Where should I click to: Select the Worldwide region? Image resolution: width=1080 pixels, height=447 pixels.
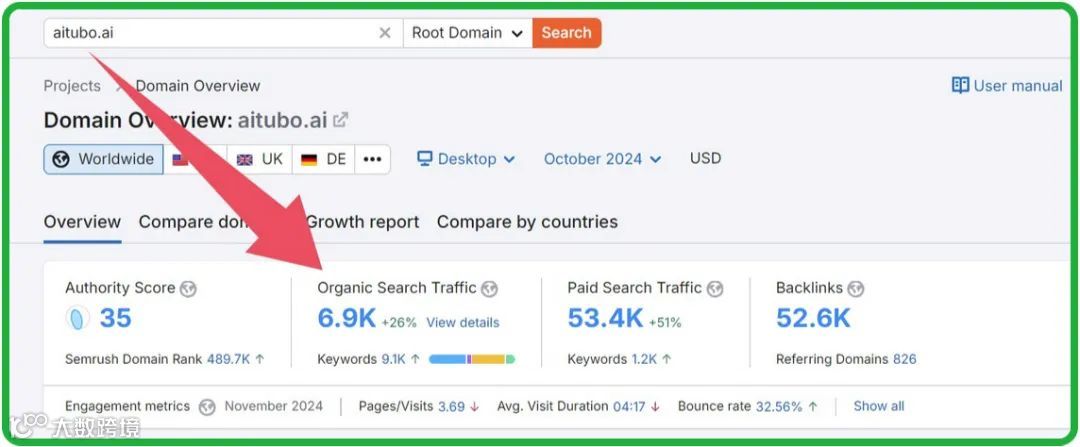[x=103, y=159]
